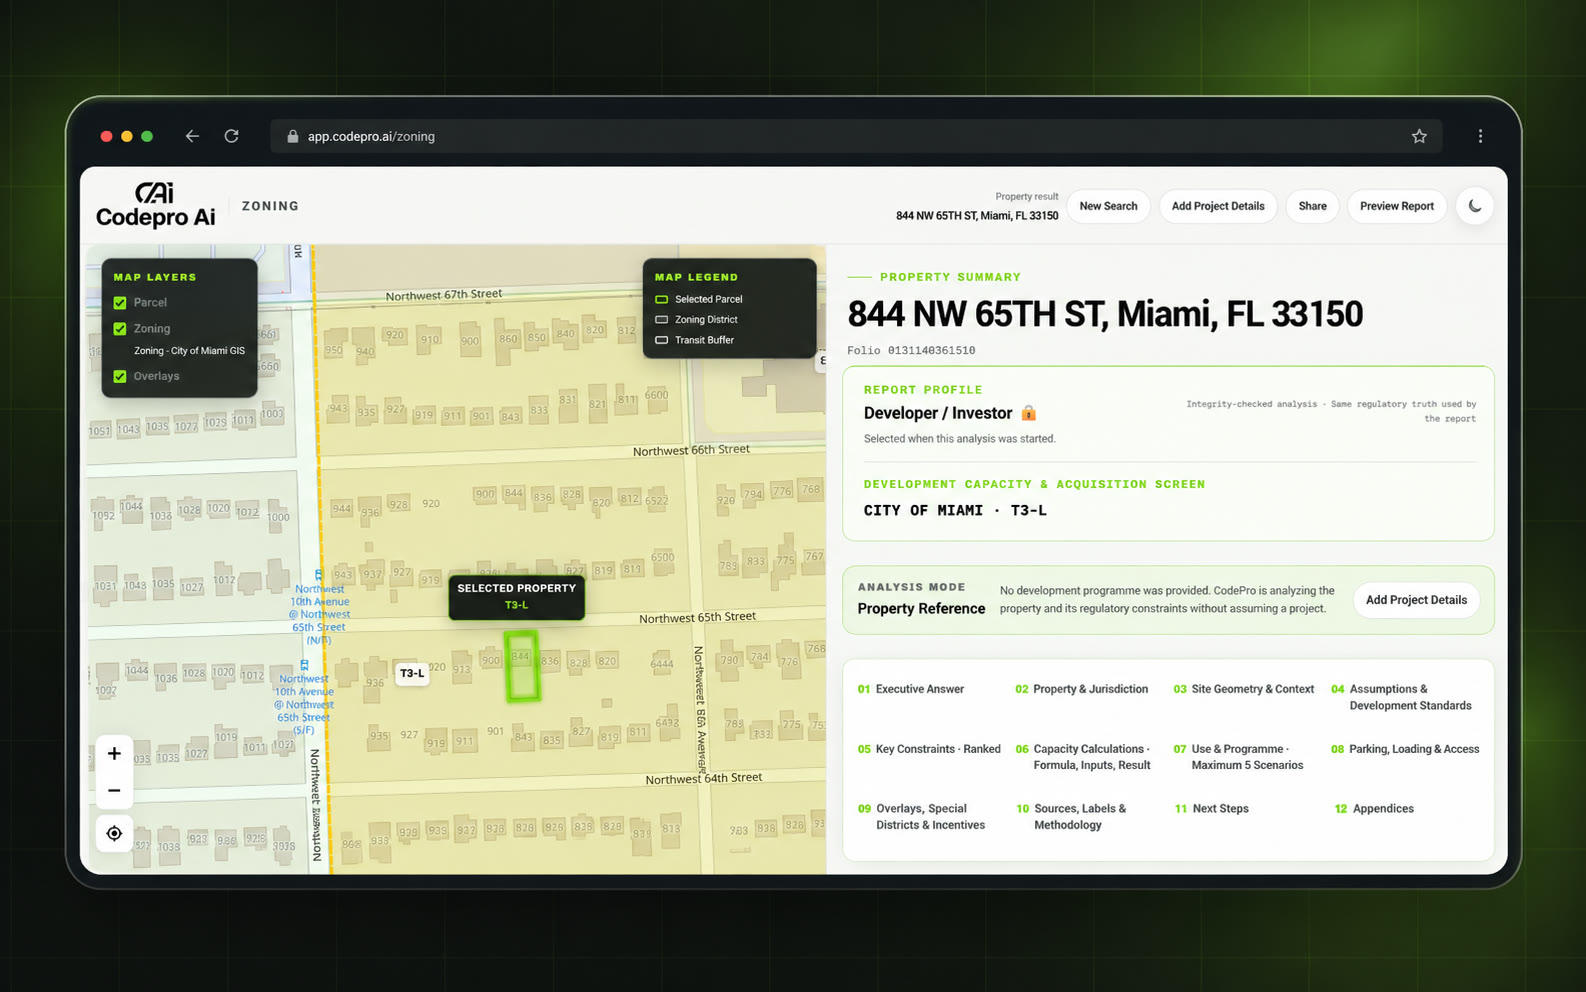
Task: Go back with the browser back arrow
Action: [192, 136]
